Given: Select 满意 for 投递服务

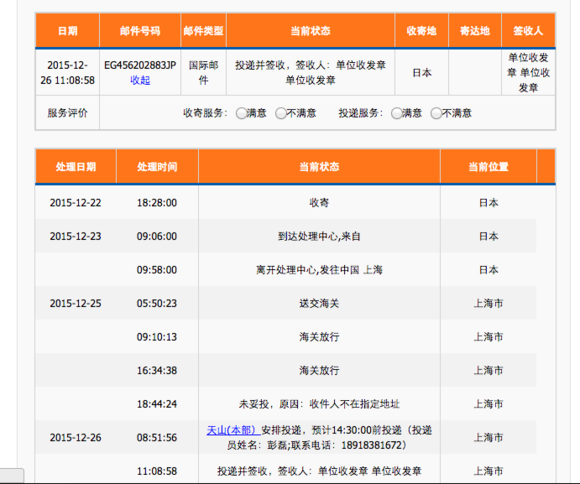Looking at the screenshot, I should click(397, 113).
